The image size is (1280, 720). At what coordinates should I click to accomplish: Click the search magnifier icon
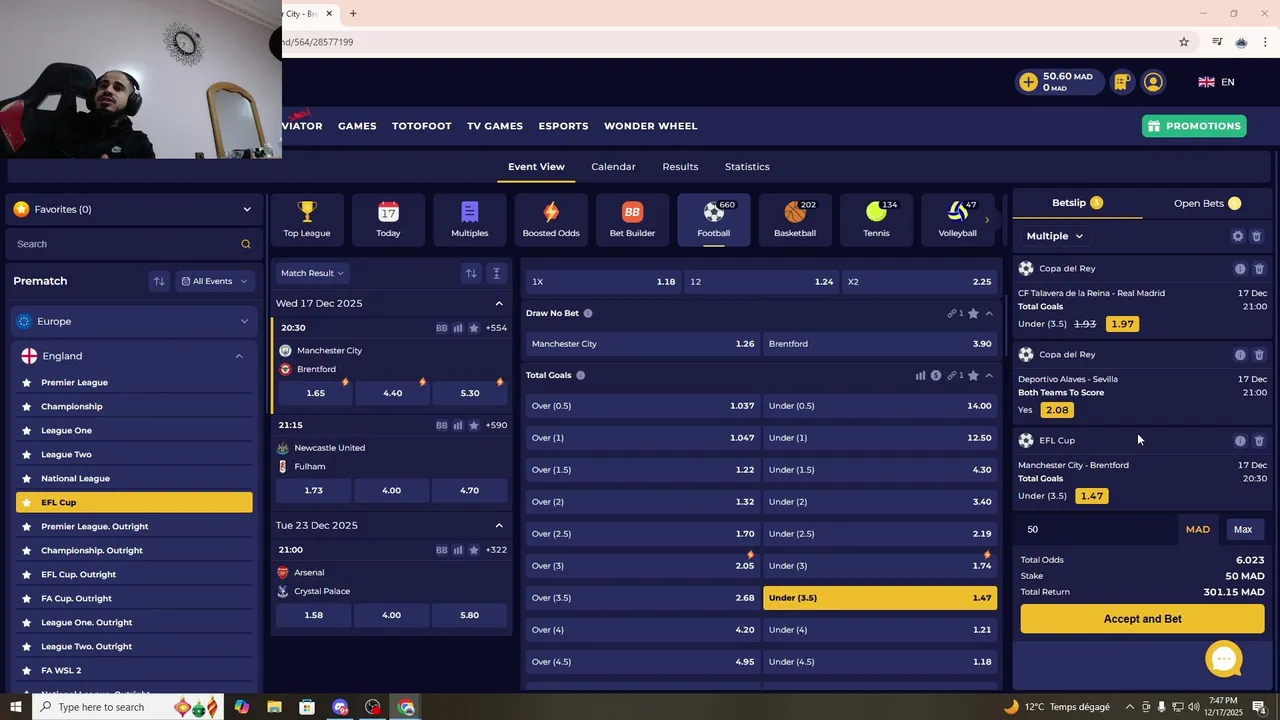(x=246, y=244)
